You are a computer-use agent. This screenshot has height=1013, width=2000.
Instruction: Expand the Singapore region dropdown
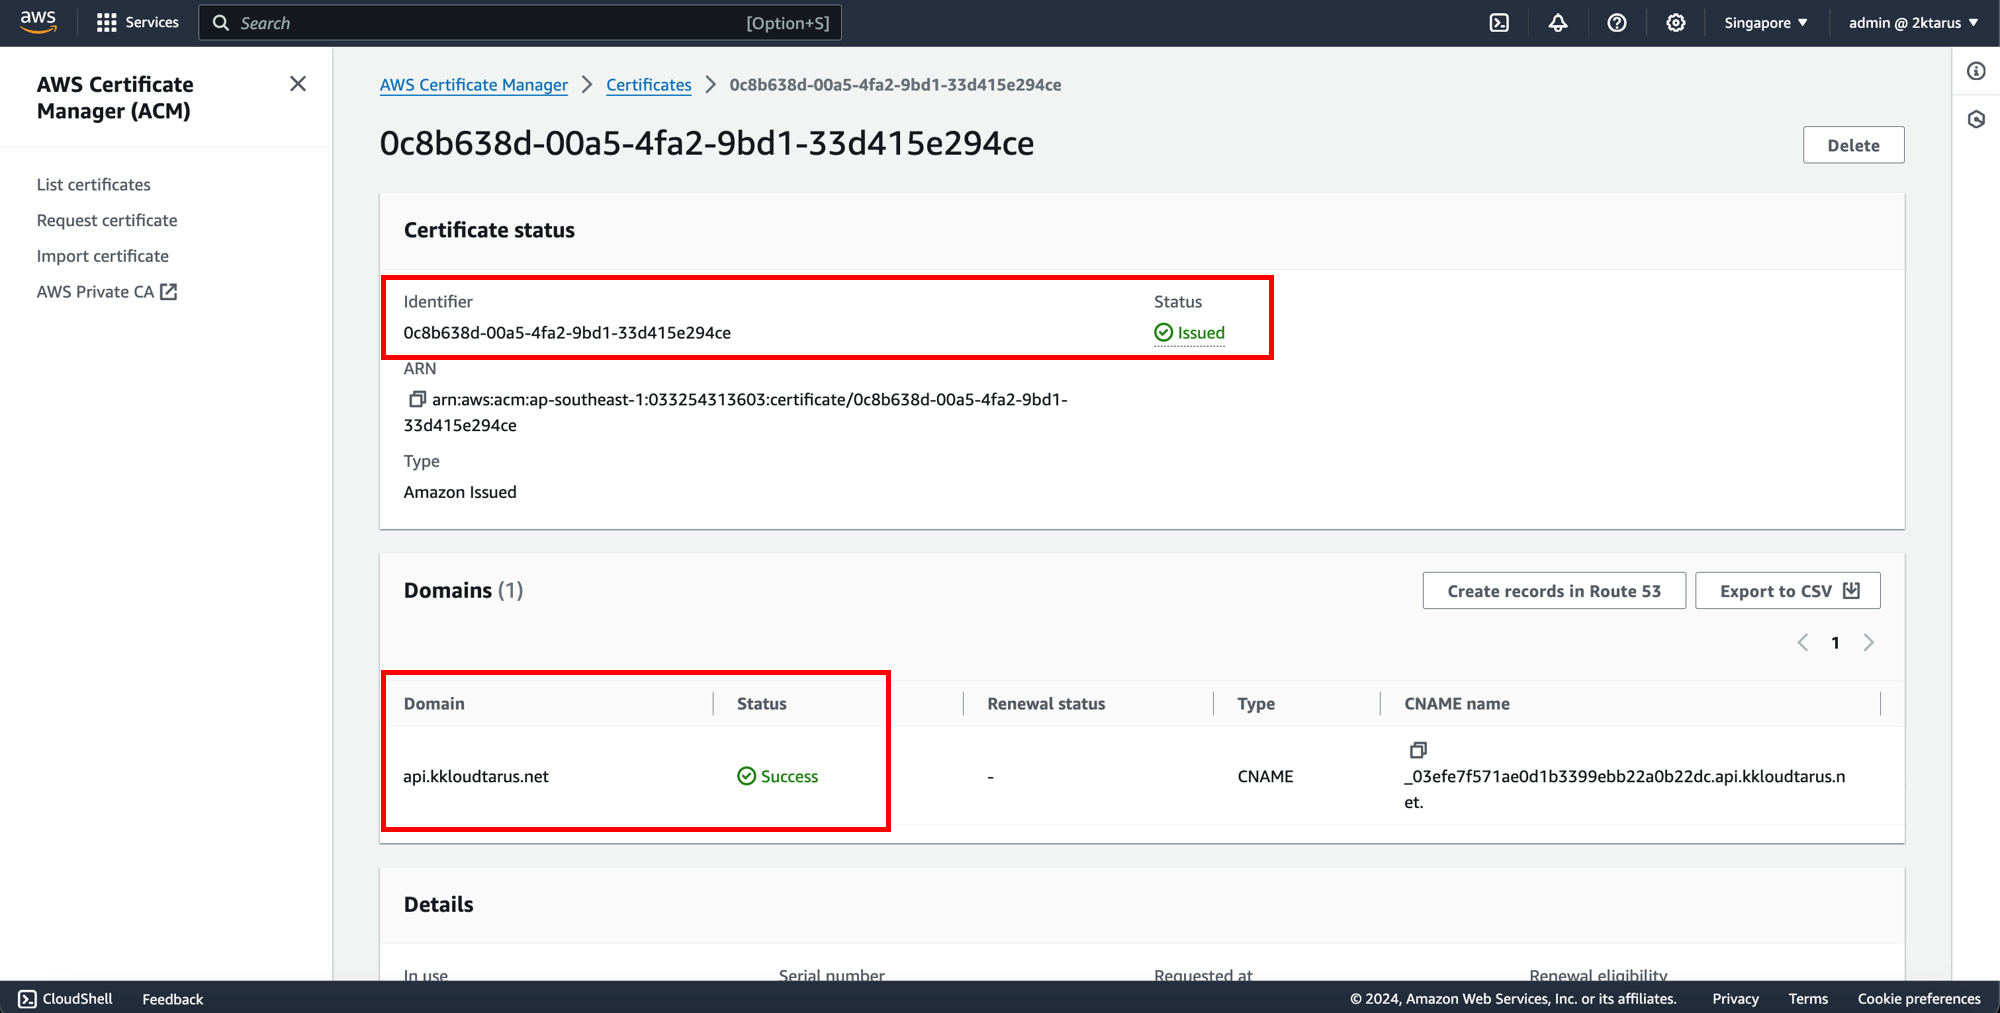(1766, 23)
